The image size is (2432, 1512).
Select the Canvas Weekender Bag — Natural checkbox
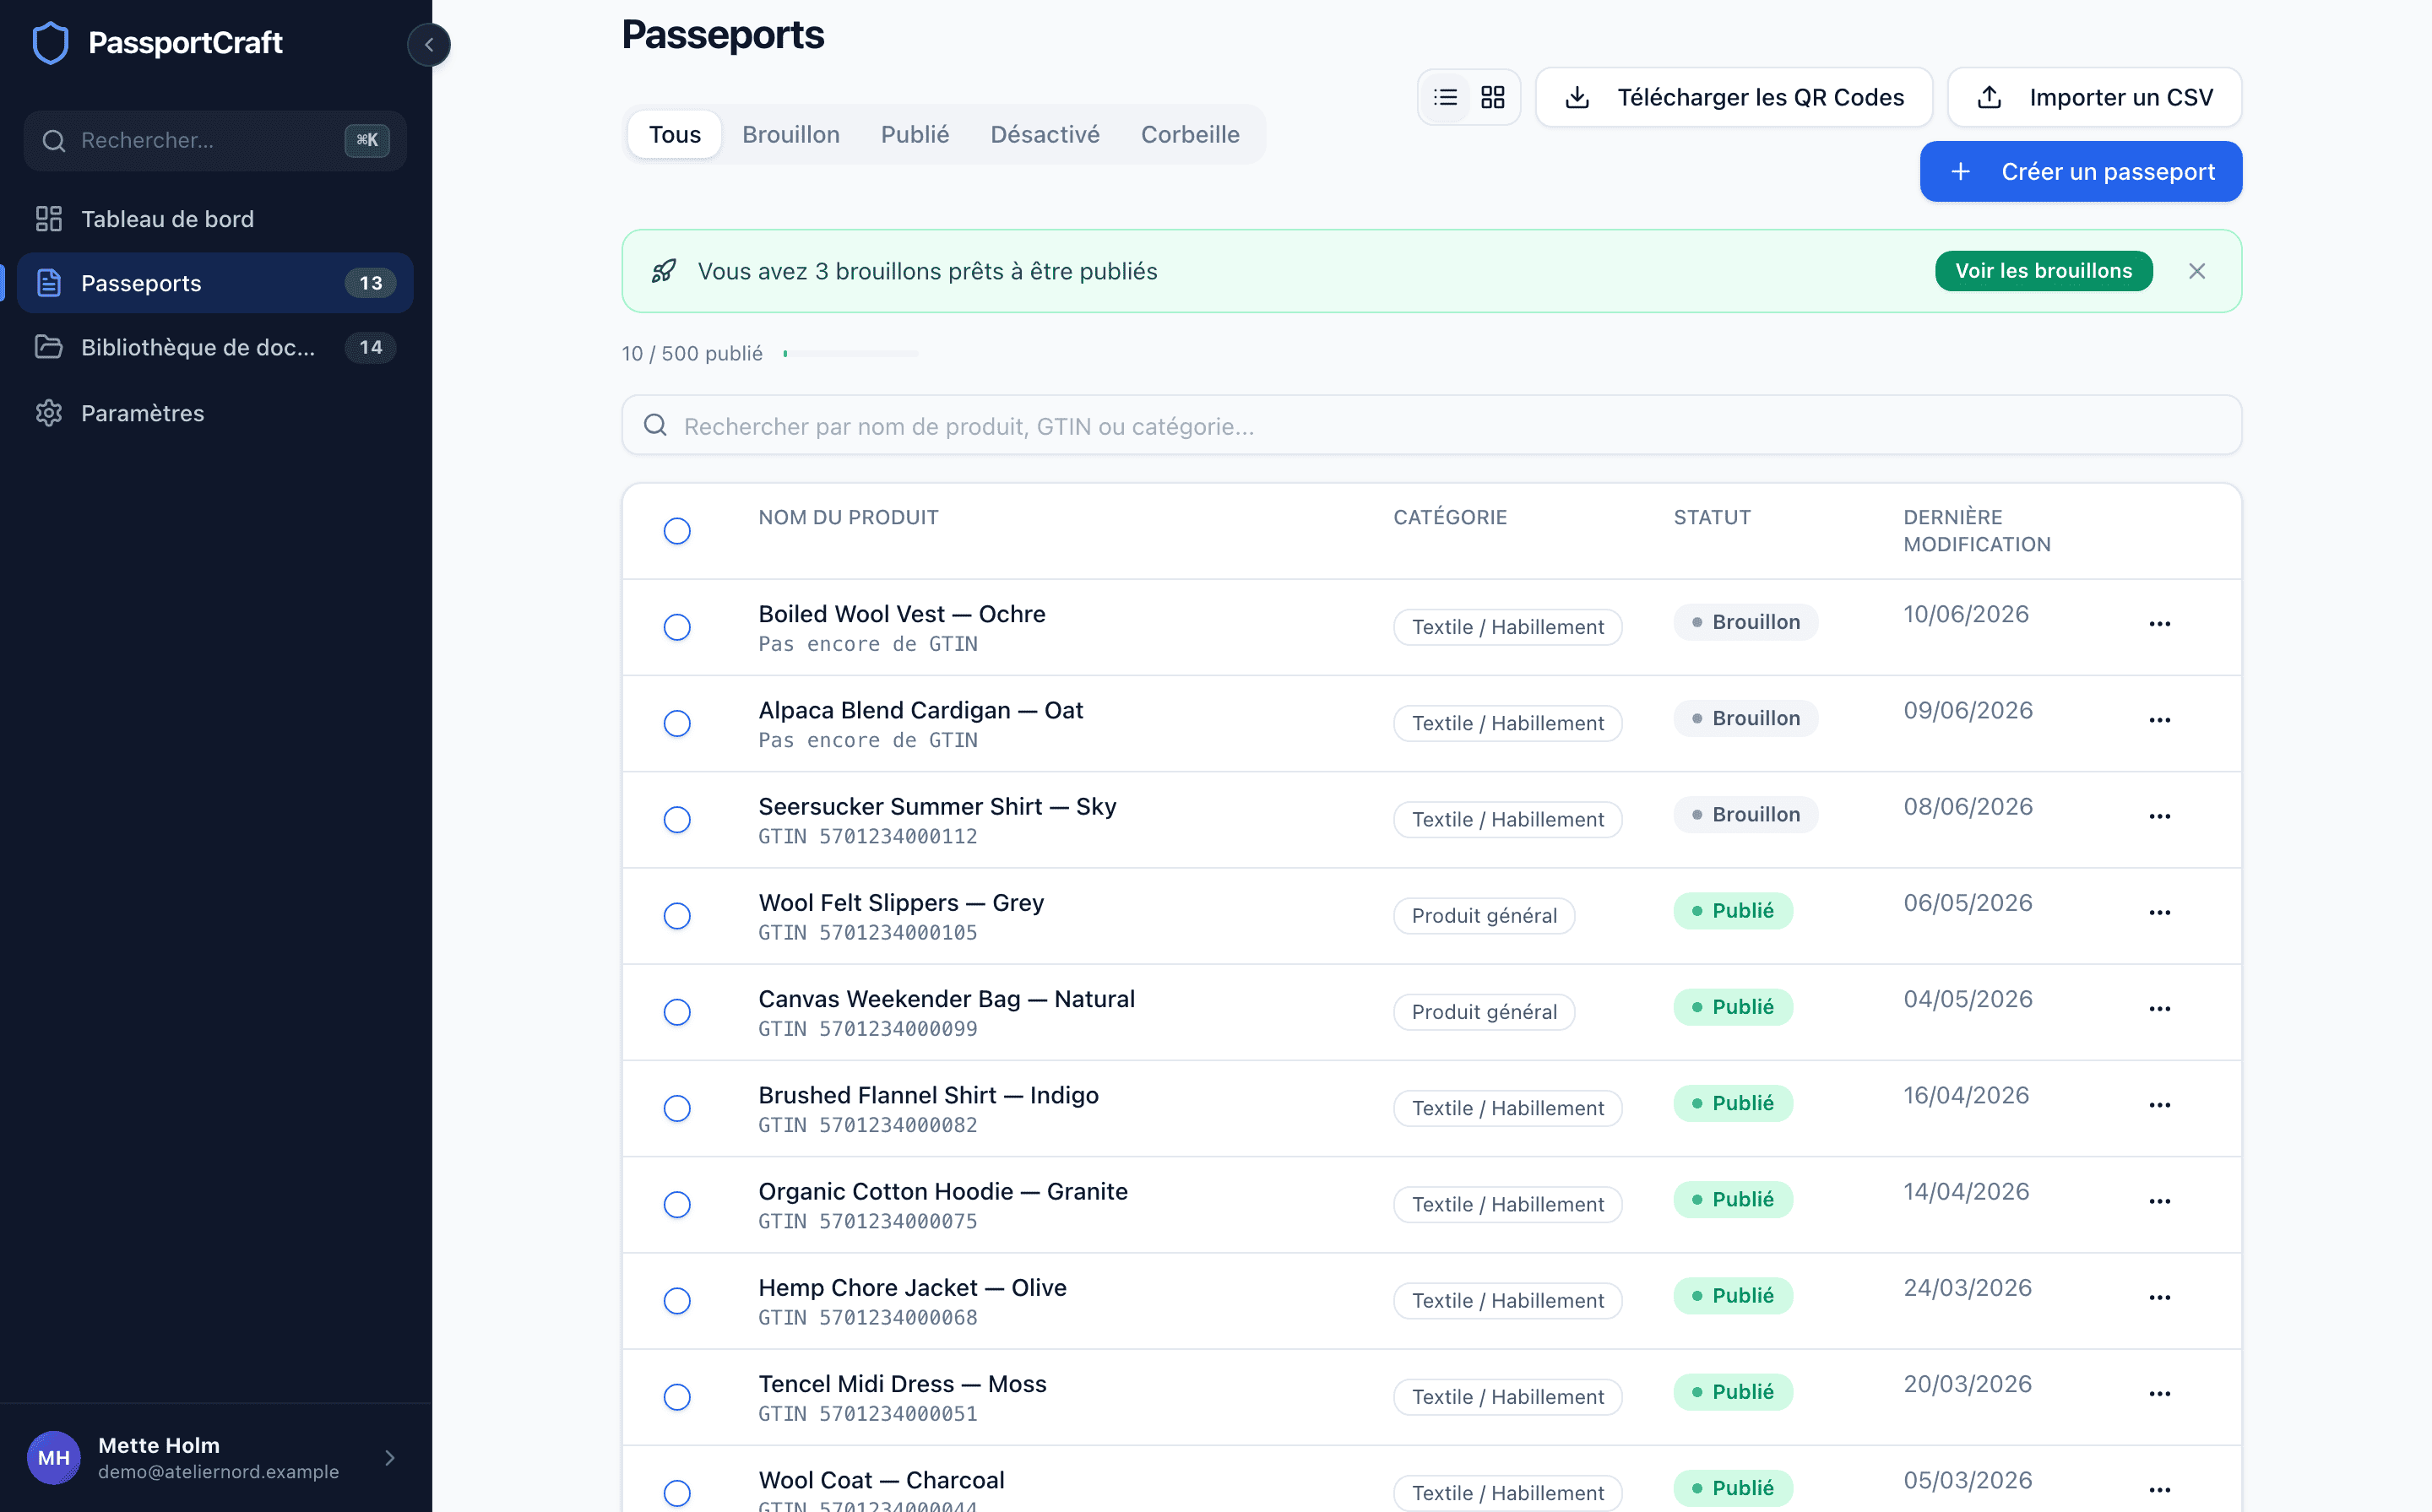click(x=677, y=1012)
